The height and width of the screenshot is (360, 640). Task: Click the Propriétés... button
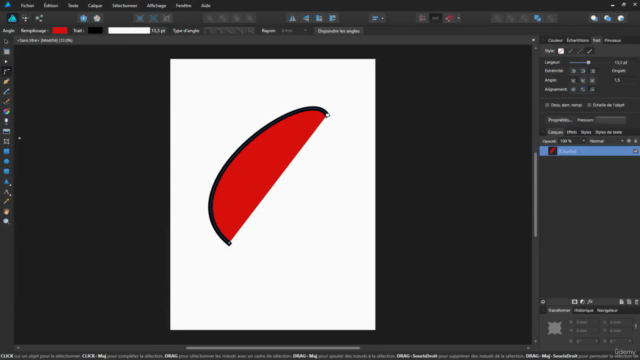(560, 120)
